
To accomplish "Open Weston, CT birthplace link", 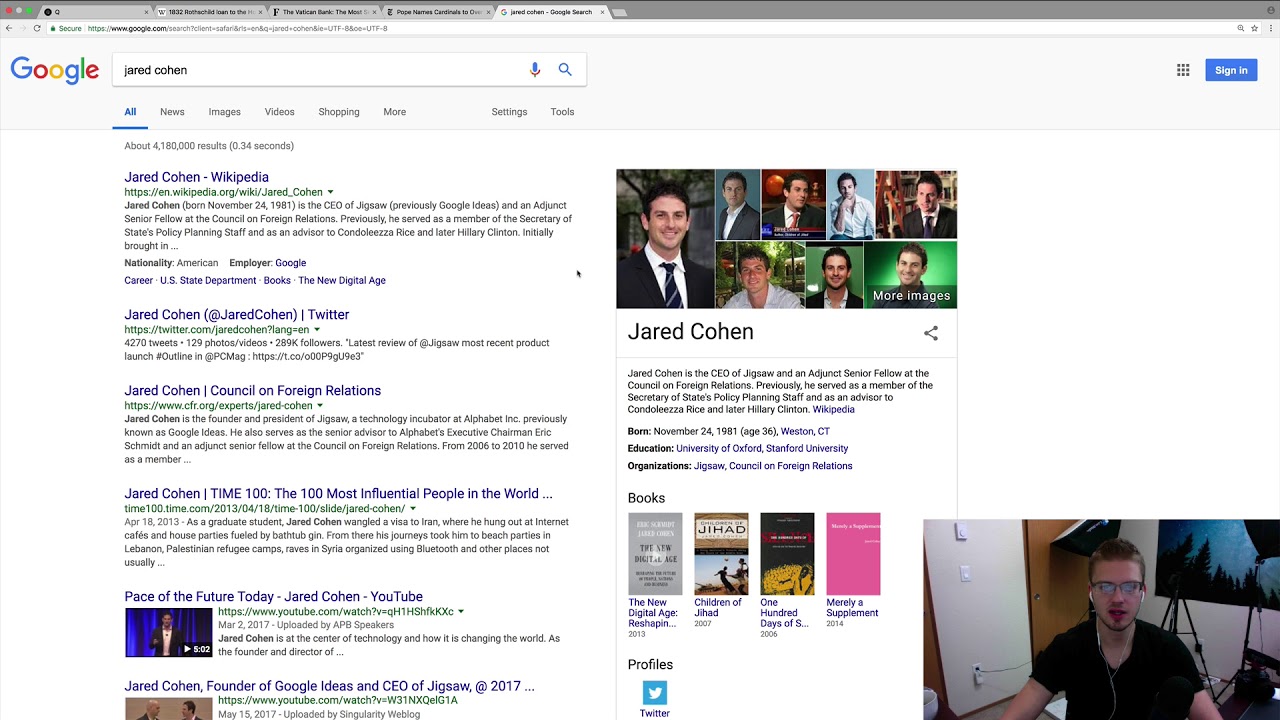I will point(805,431).
